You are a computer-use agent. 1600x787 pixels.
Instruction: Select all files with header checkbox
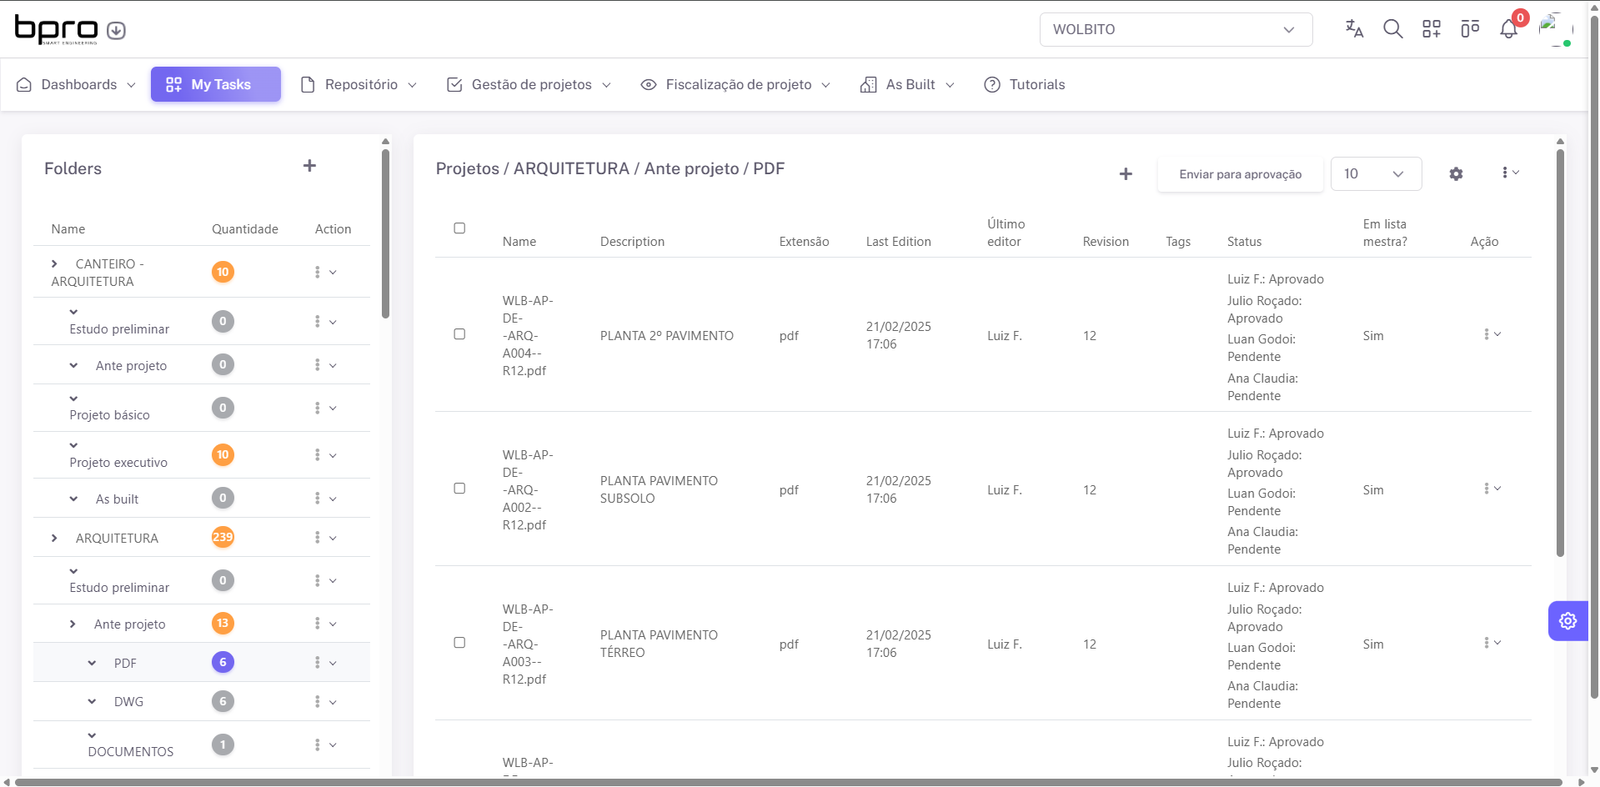click(460, 228)
